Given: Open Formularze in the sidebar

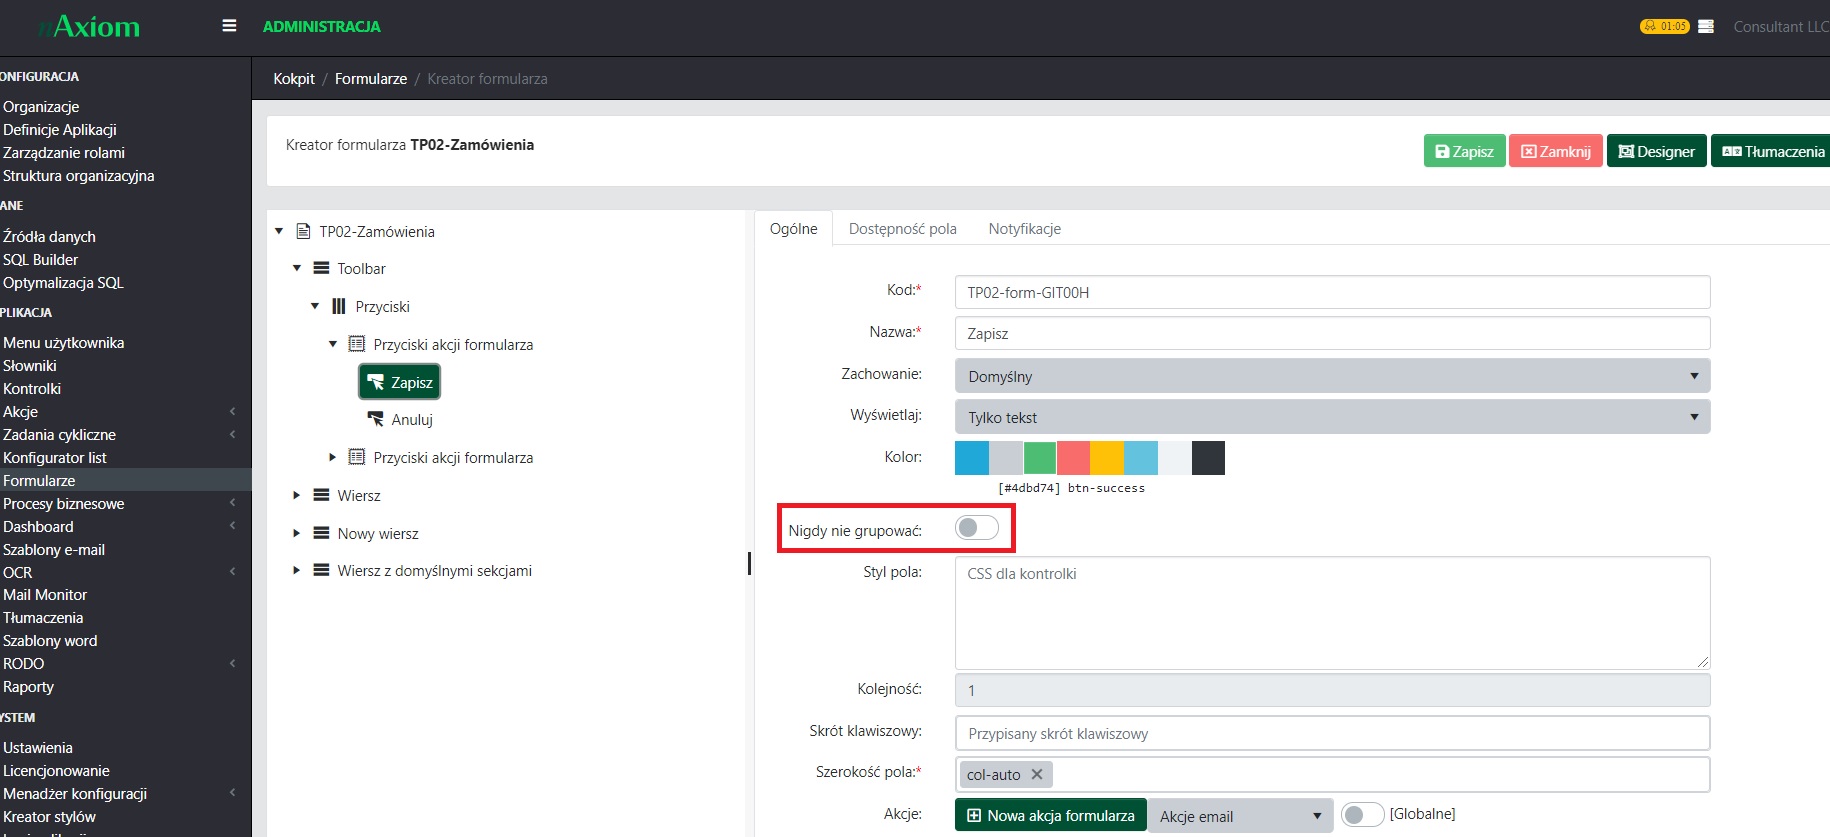Looking at the screenshot, I should 39,480.
